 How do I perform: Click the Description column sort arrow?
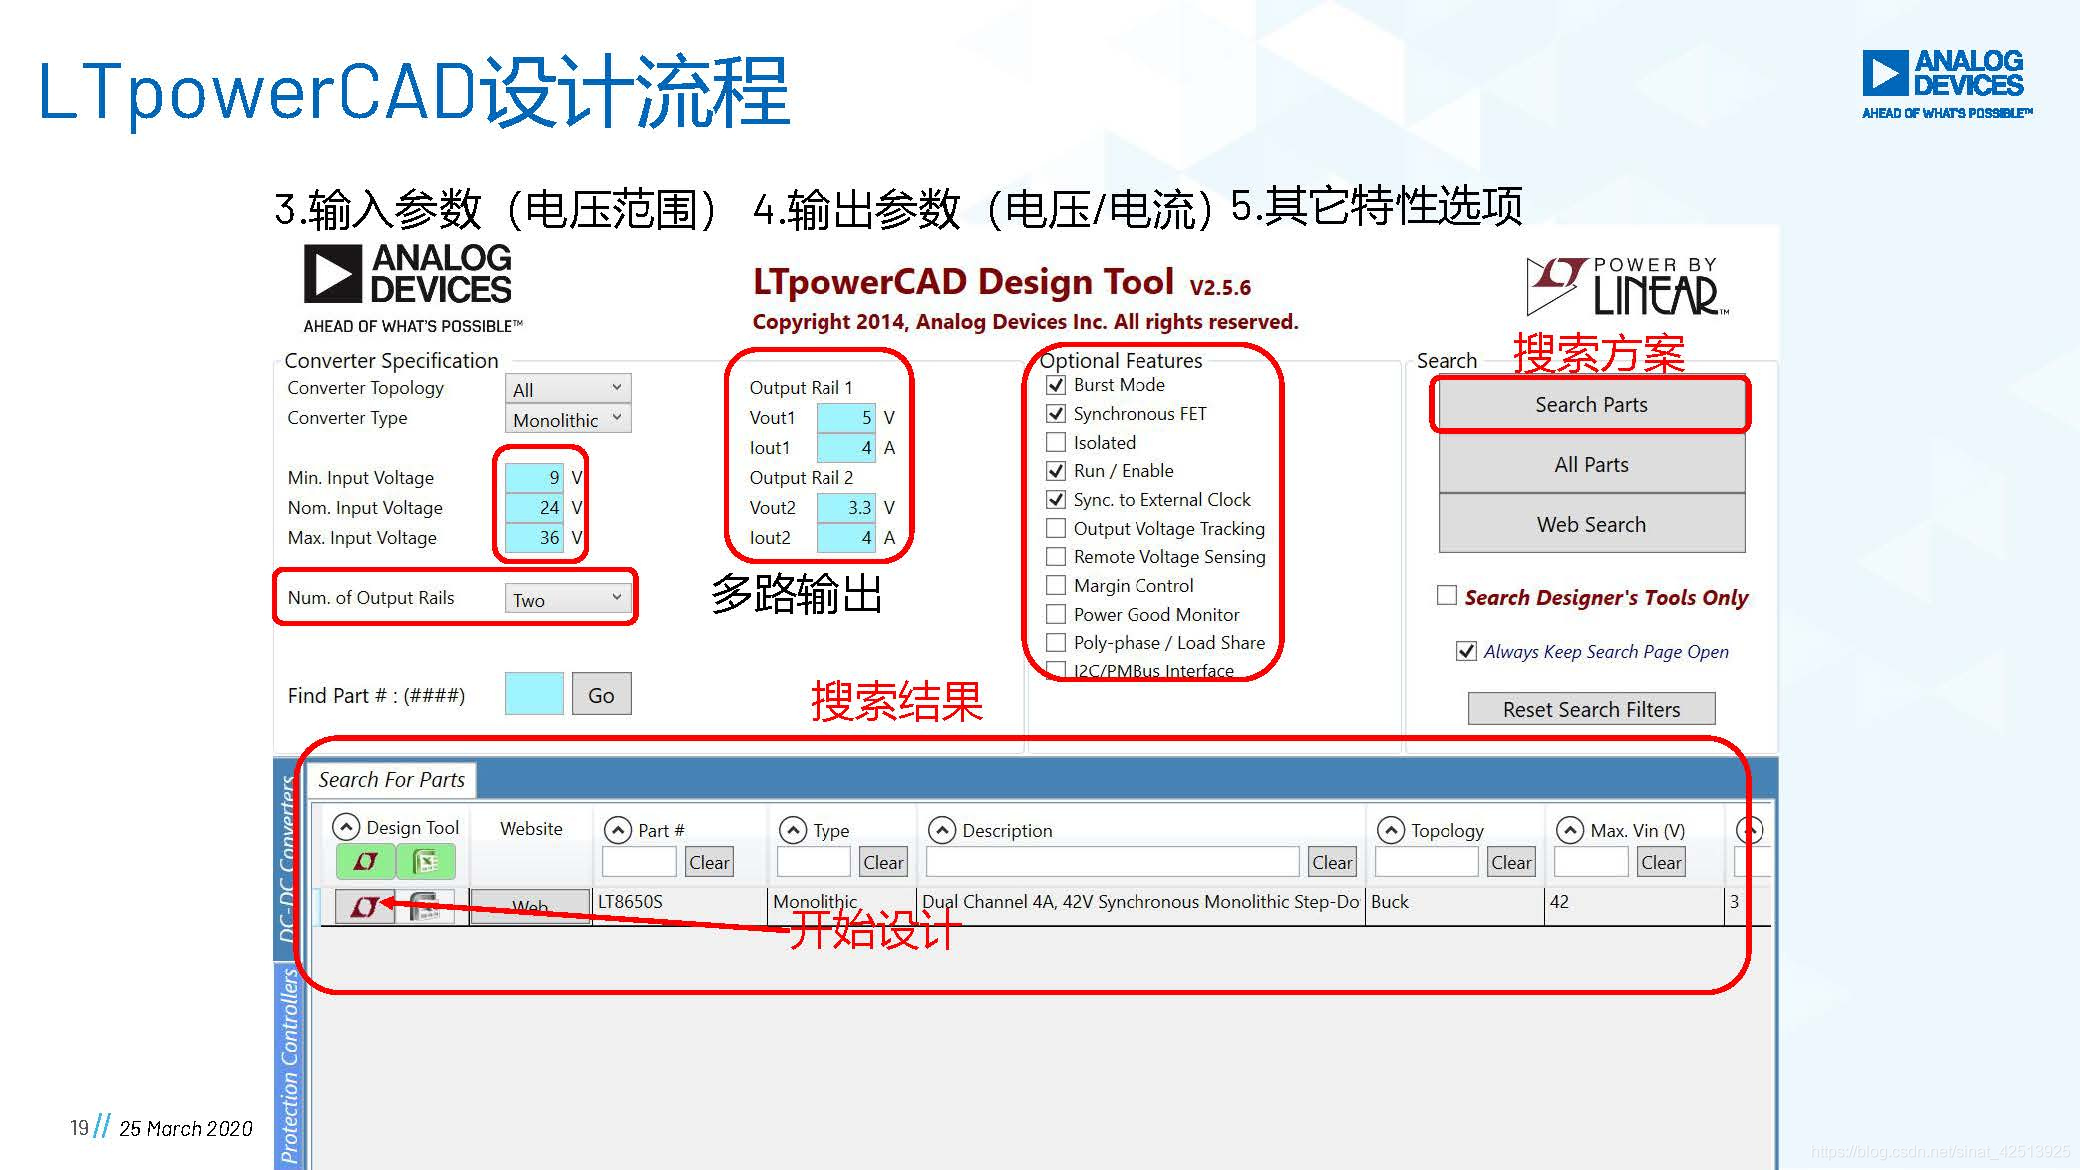(x=942, y=830)
